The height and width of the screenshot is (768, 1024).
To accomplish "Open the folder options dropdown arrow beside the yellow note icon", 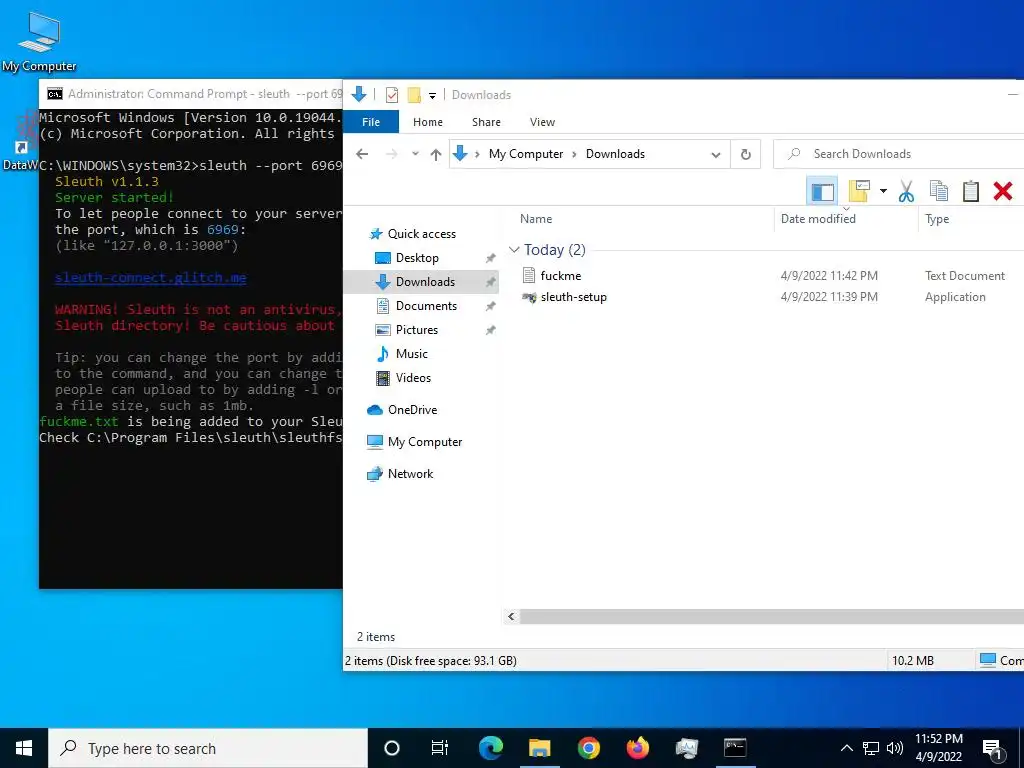I will point(883,191).
